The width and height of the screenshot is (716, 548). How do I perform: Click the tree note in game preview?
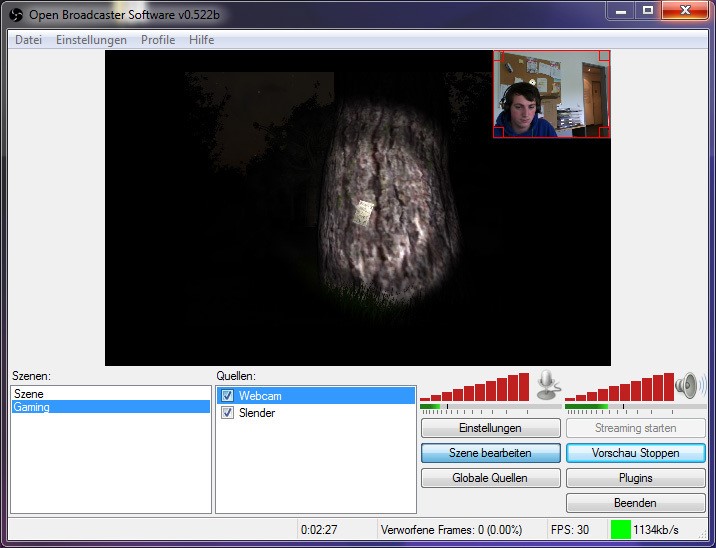click(363, 212)
